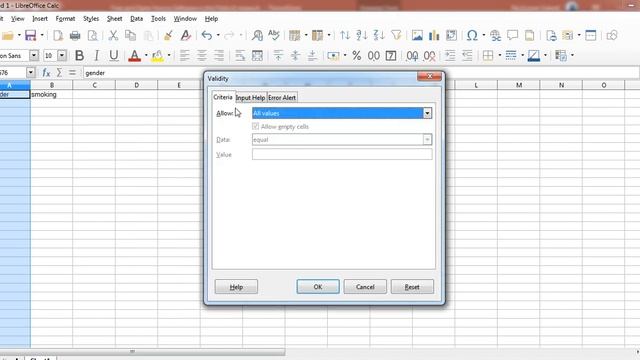Click the Save document icon
The image size is (640, 360).
(31, 36)
